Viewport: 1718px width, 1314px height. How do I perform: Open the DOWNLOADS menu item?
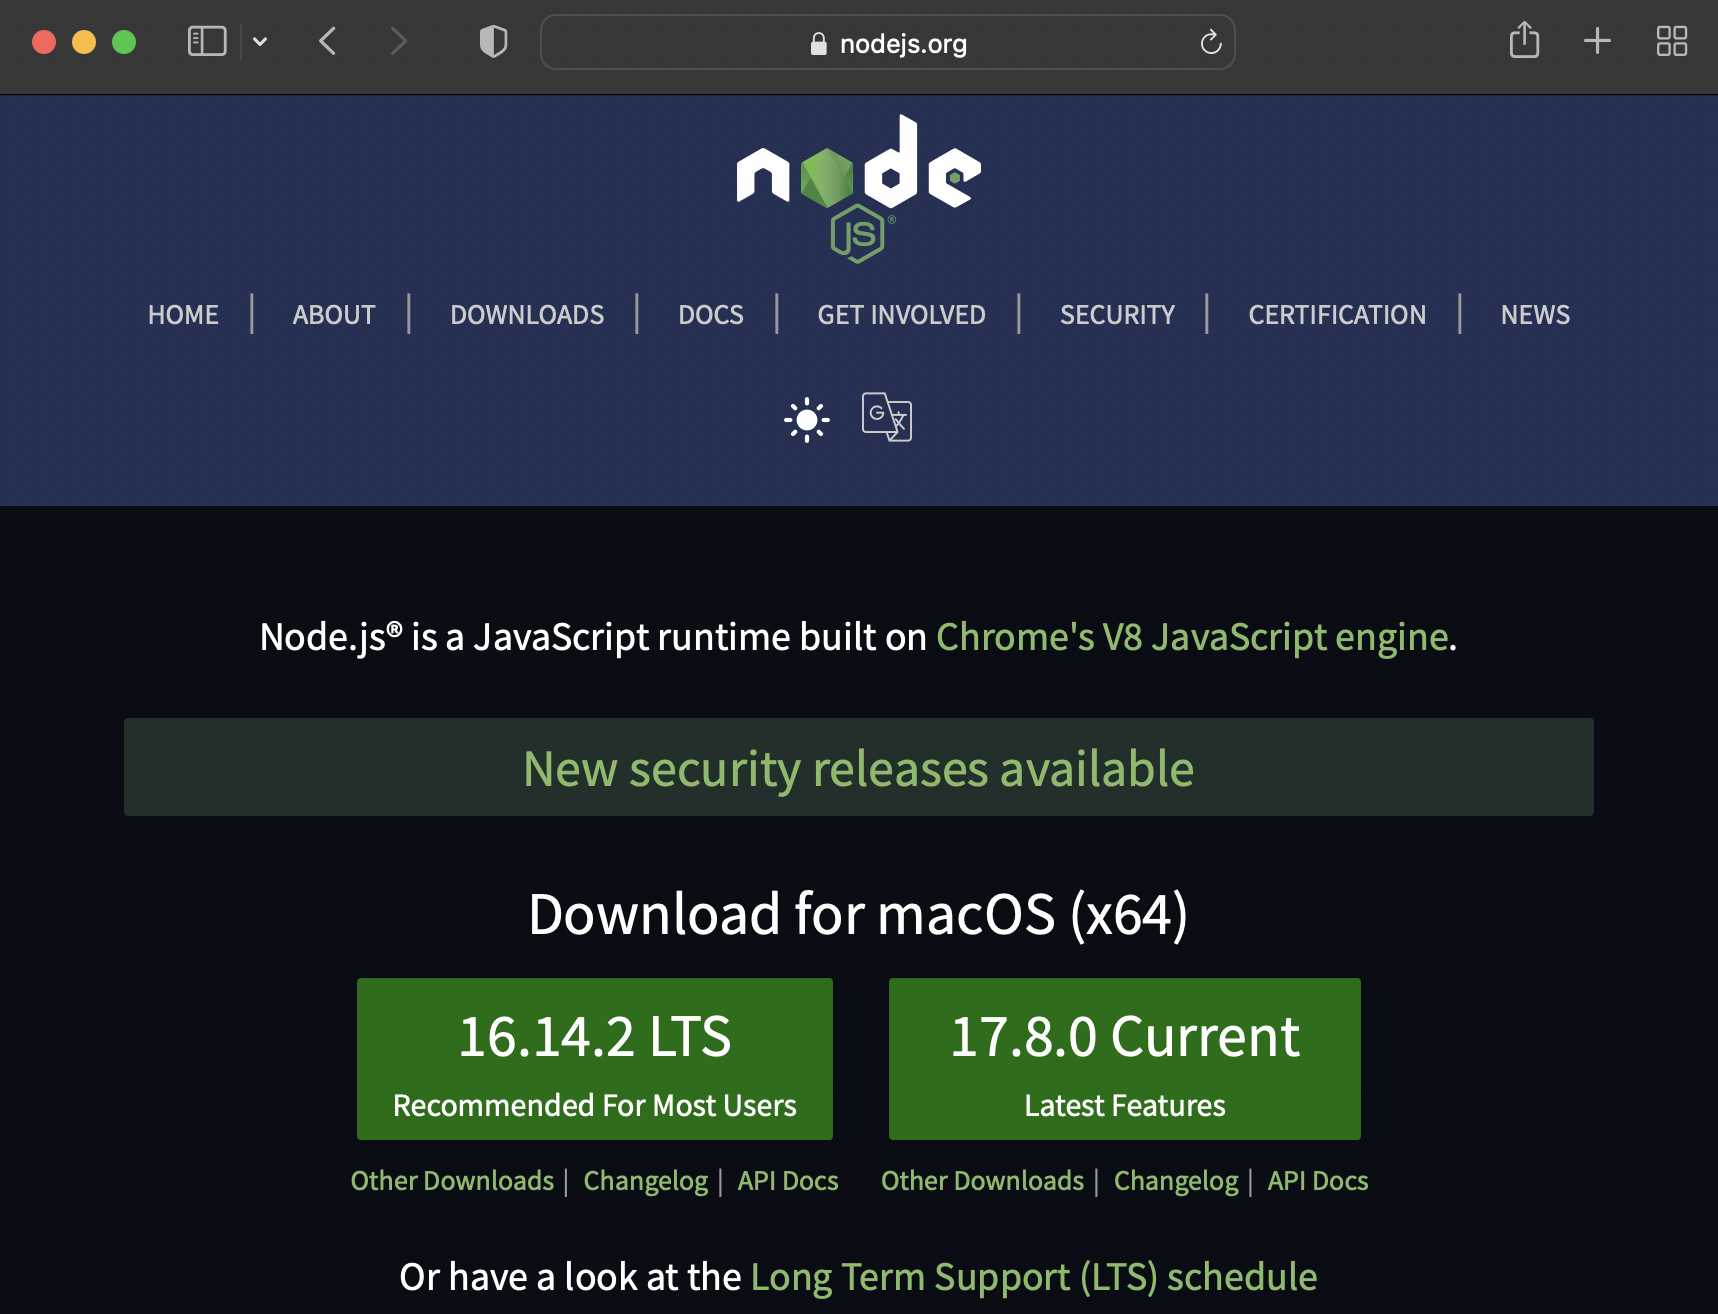click(x=527, y=315)
